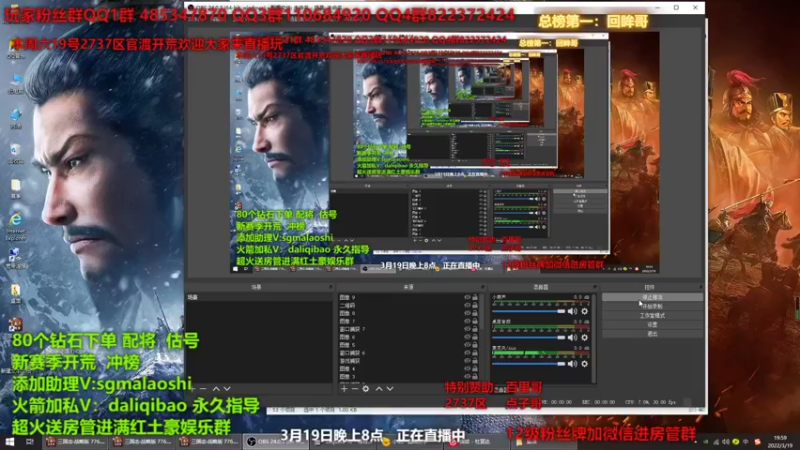Lock the 图像 9 source
800x450 pixels.
(475, 297)
